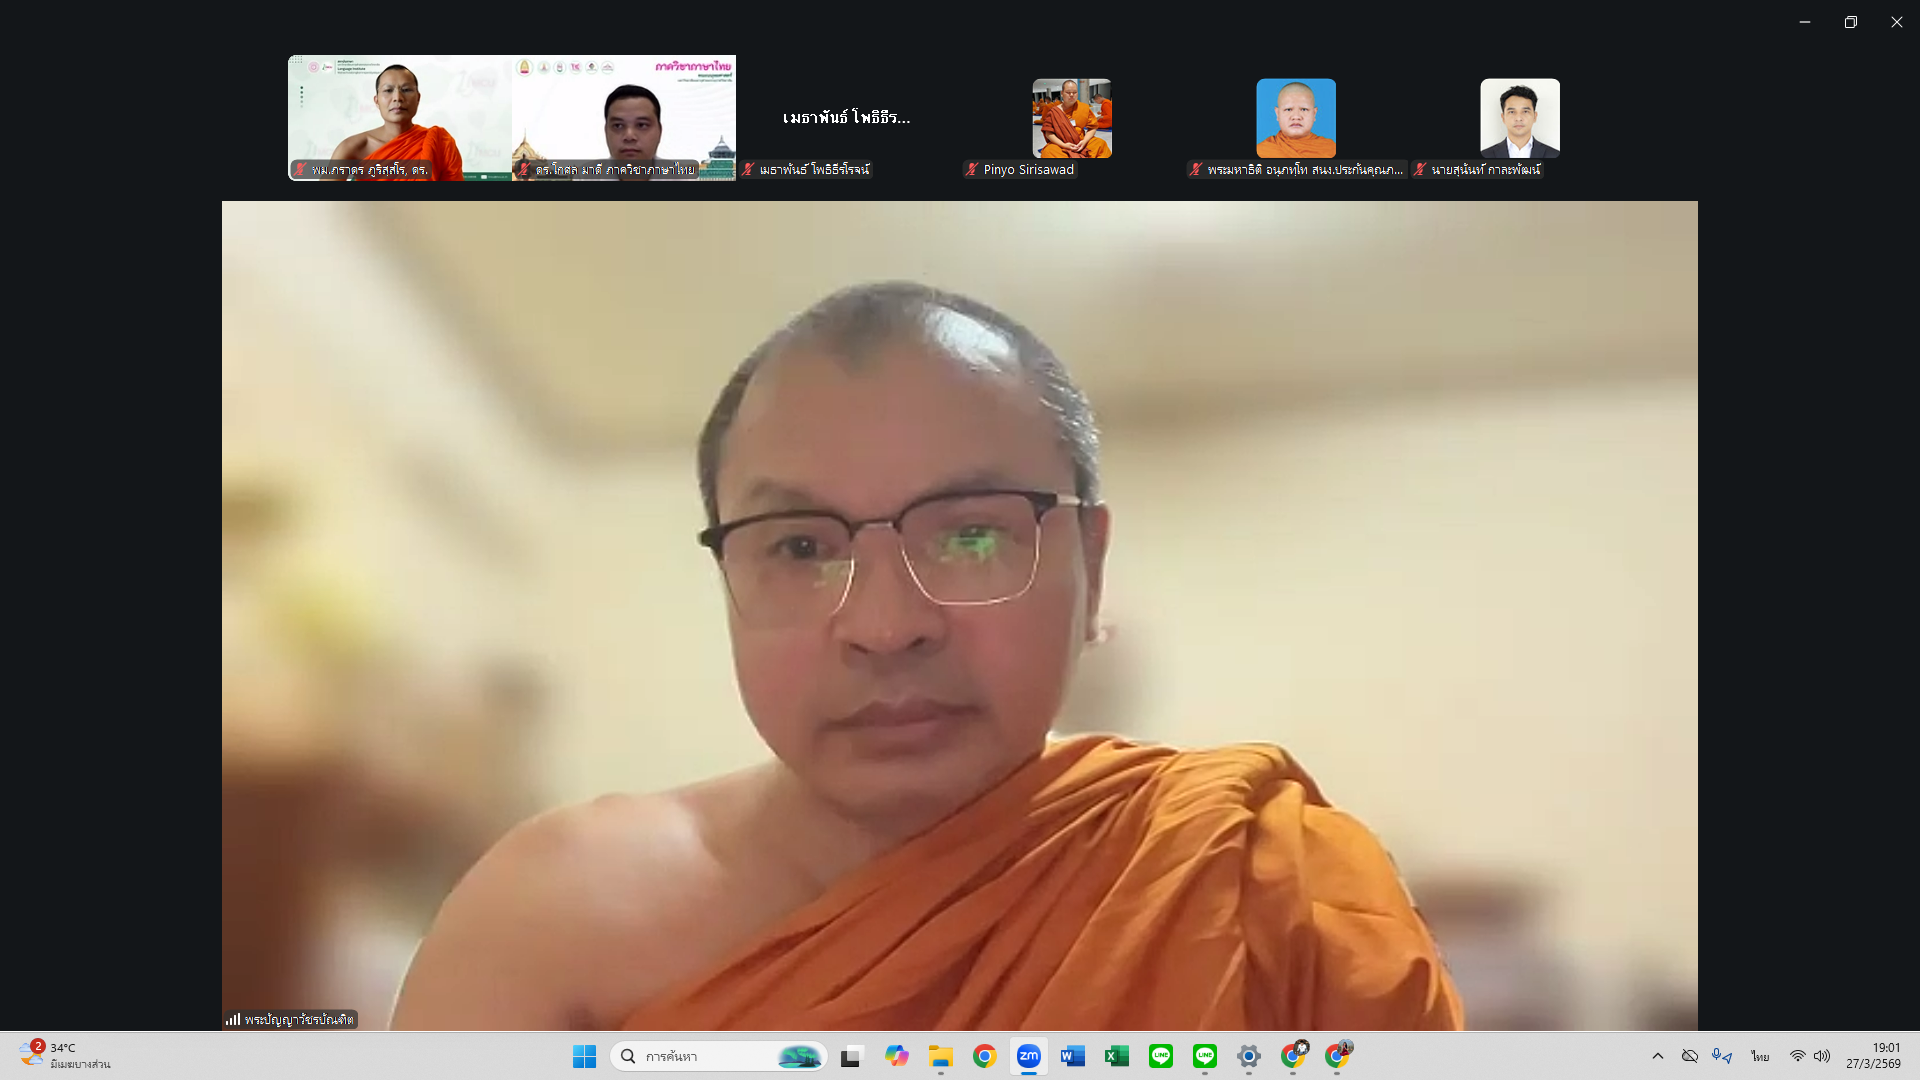Switch the ไทย input language indicator
Screen dimensions: 1920x1080
[1760, 1056]
